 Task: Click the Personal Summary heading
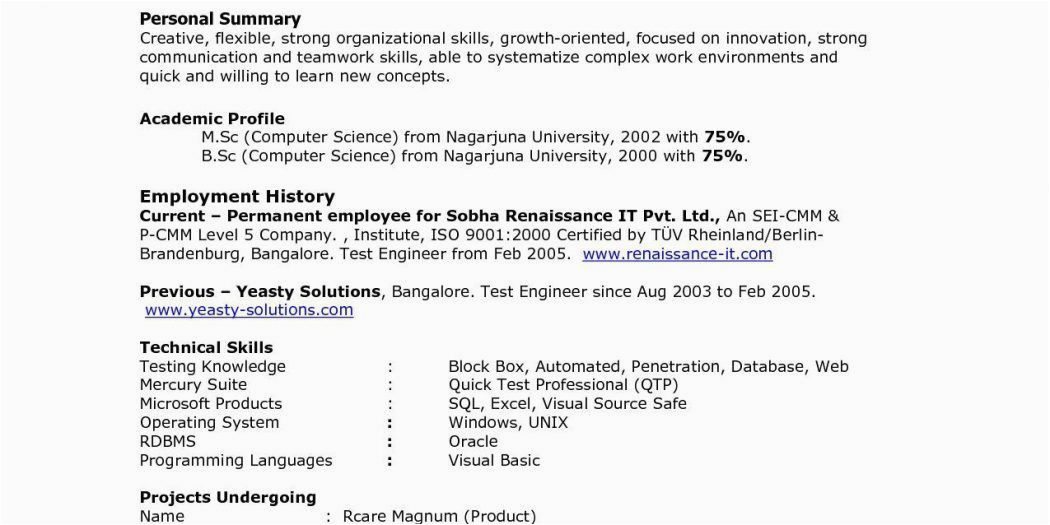[220, 19]
